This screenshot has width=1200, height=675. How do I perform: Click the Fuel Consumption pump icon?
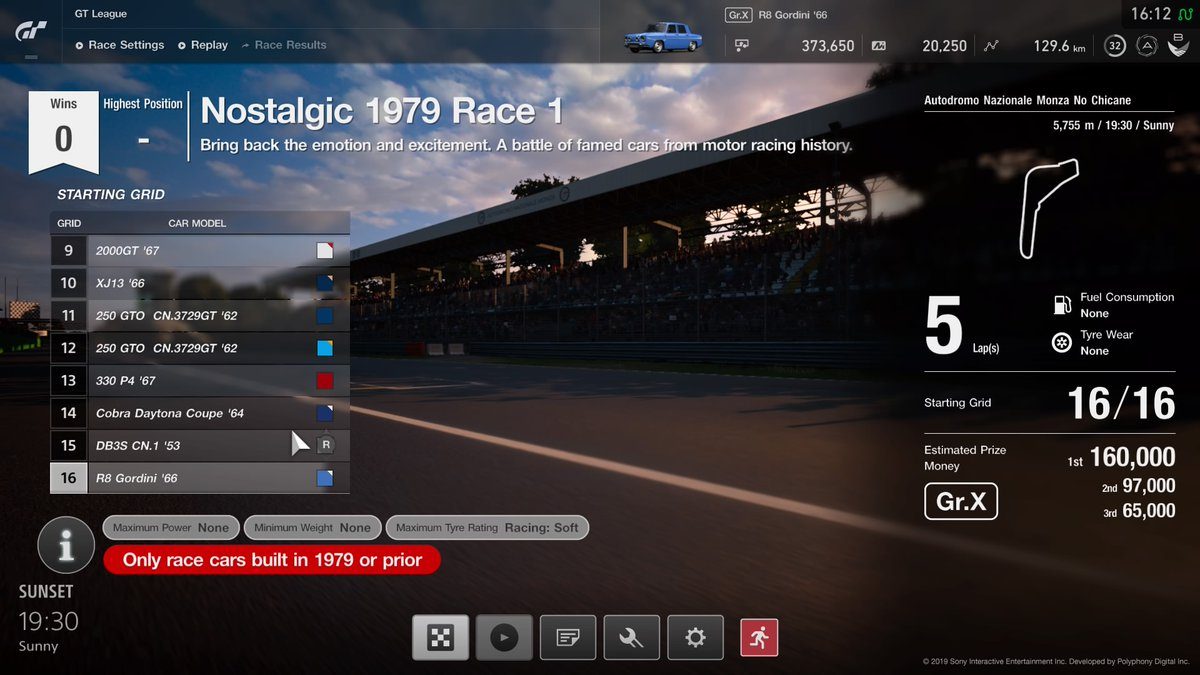click(x=1062, y=305)
